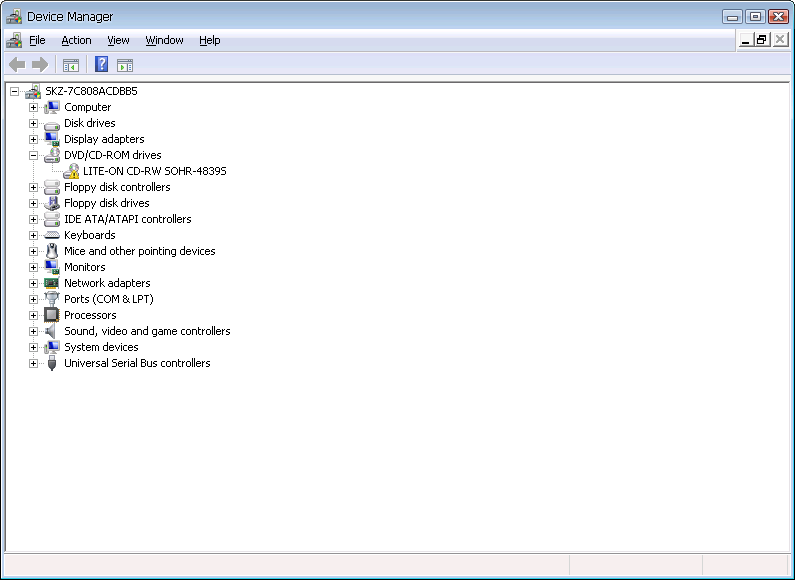Select the Keyboards category icon
This screenshot has height=580, width=795.
tap(52, 235)
